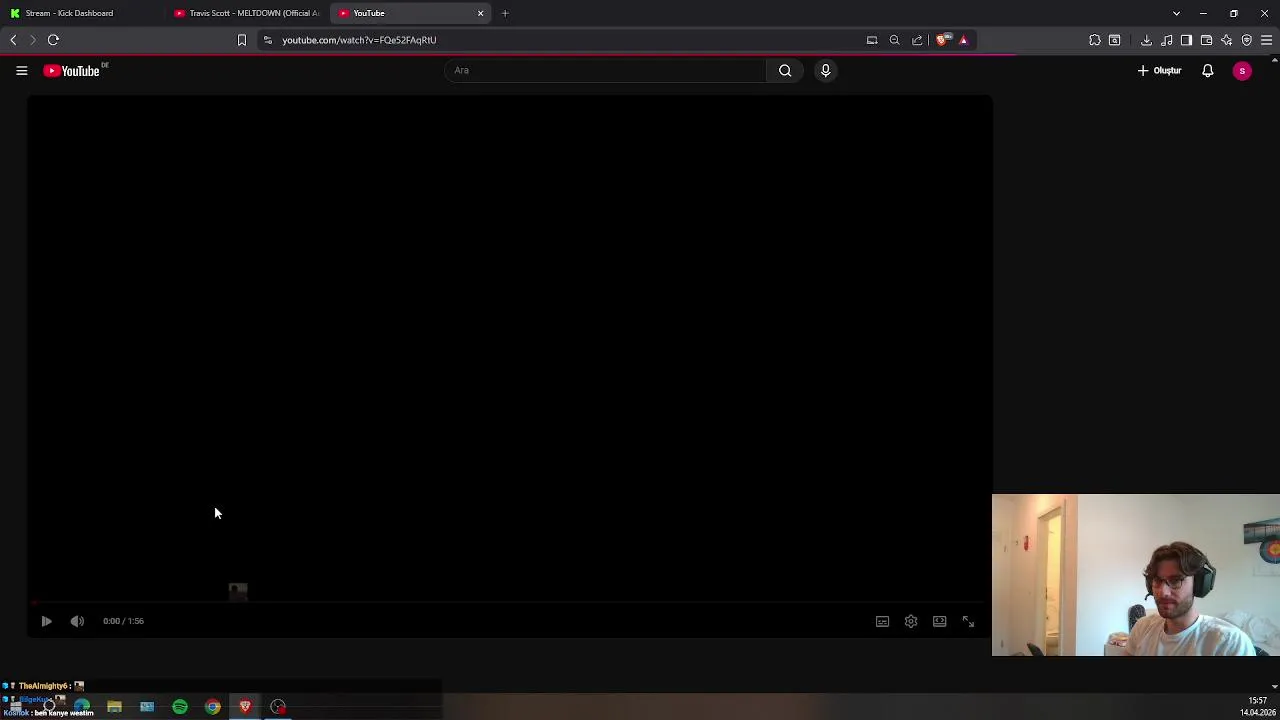Open the Leo AI sparkle icon
The height and width of the screenshot is (720, 1280).
[1226, 40]
